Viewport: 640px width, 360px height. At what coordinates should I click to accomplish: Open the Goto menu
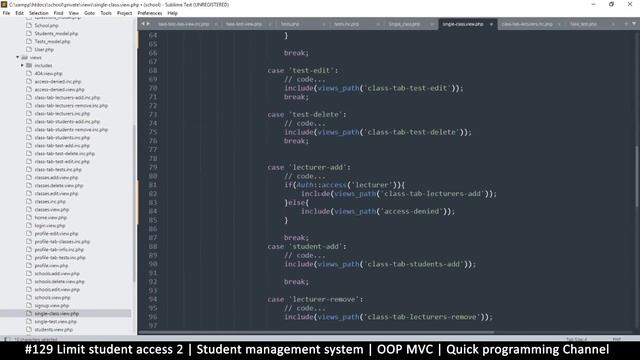coord(89,13)
